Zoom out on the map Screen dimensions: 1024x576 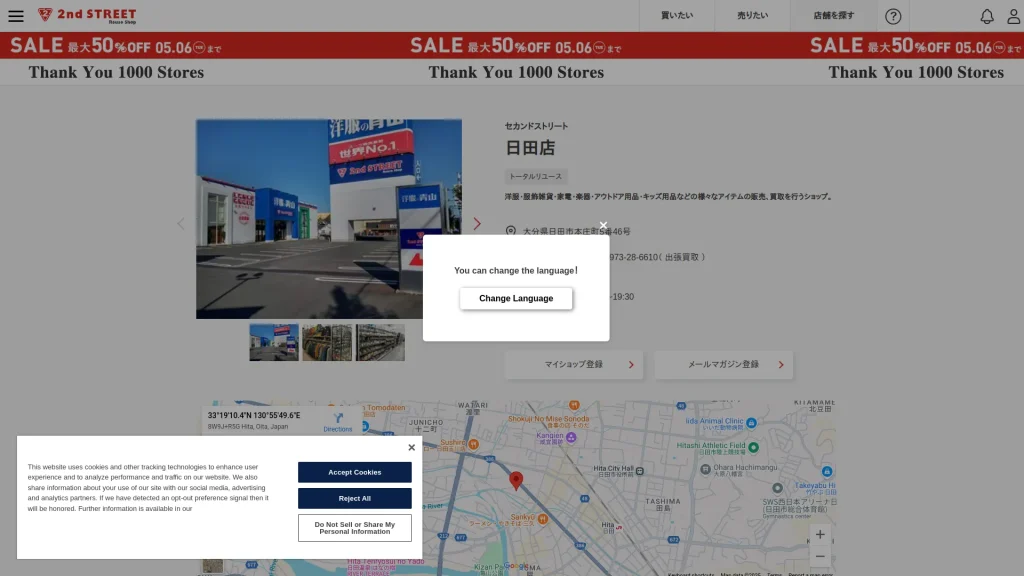click(820, 556)
